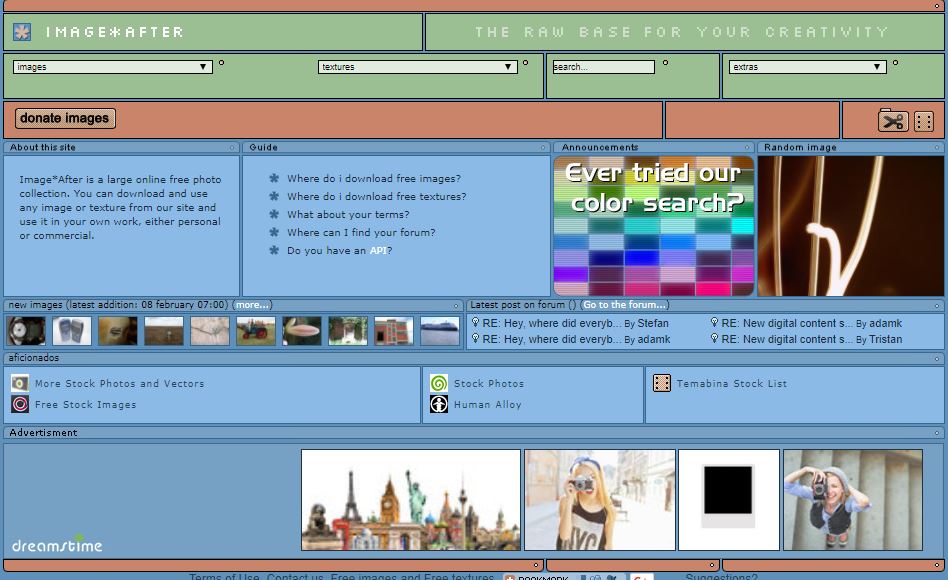The height and width of the screenshot is (580, 948).
Task: Open the gloves thumbnail in new images
Action: [72, 331]
